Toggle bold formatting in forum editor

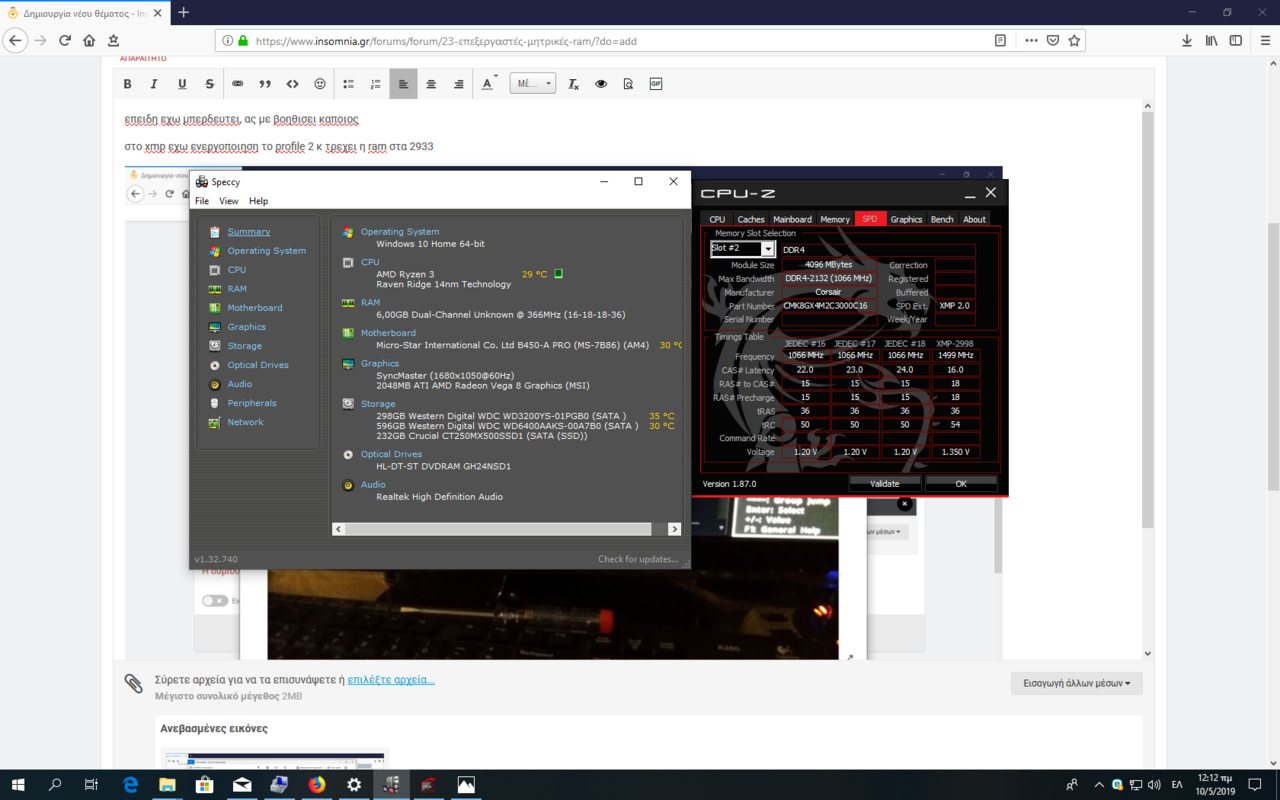127,84
